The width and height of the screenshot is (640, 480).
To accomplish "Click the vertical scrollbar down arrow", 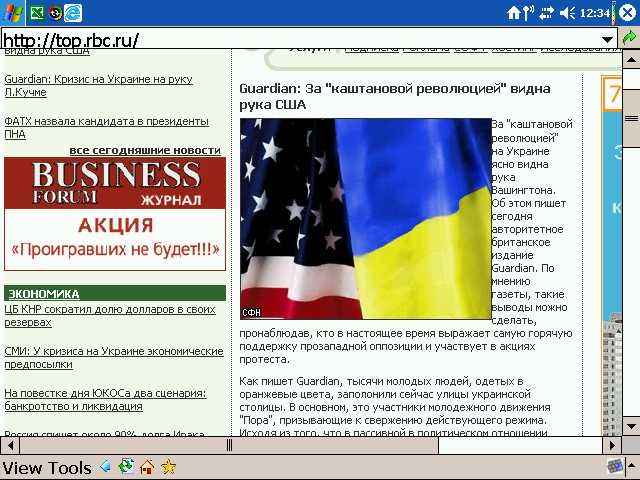I will [x=631, y=427].
